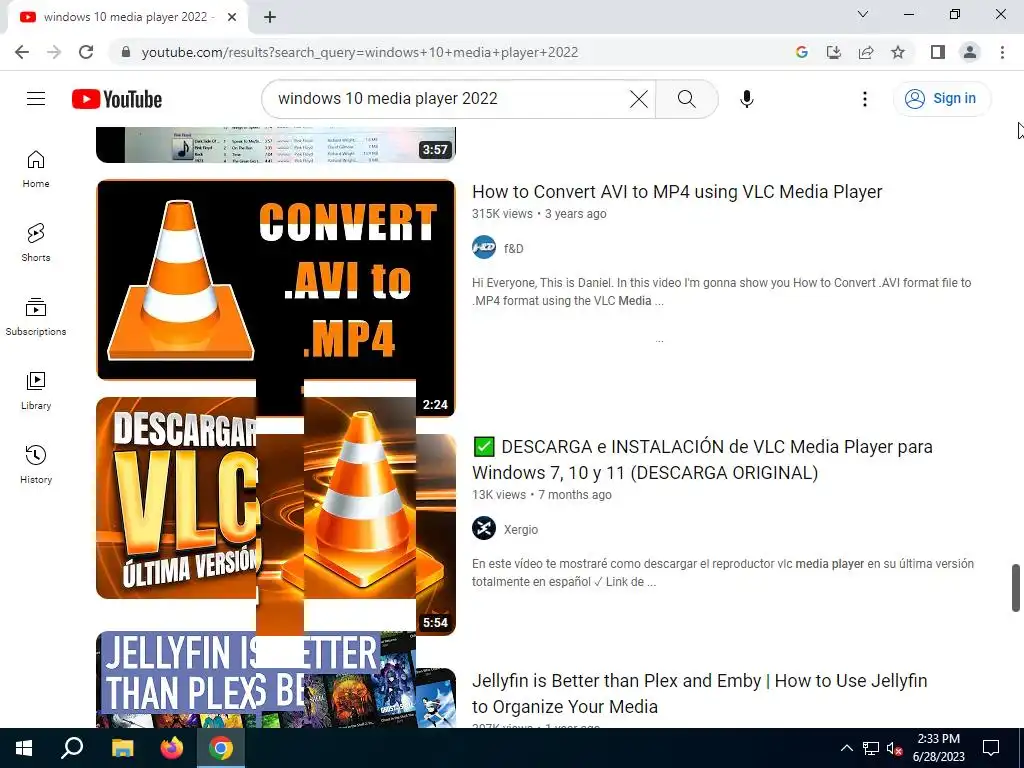Share this page via address bar icon
Viewport: 1024px width, 768px height.
[x=866, y=52]
